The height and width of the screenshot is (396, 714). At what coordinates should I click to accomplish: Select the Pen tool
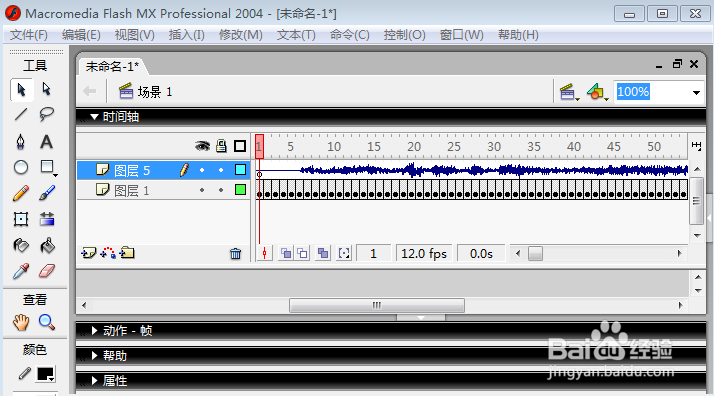21,142
